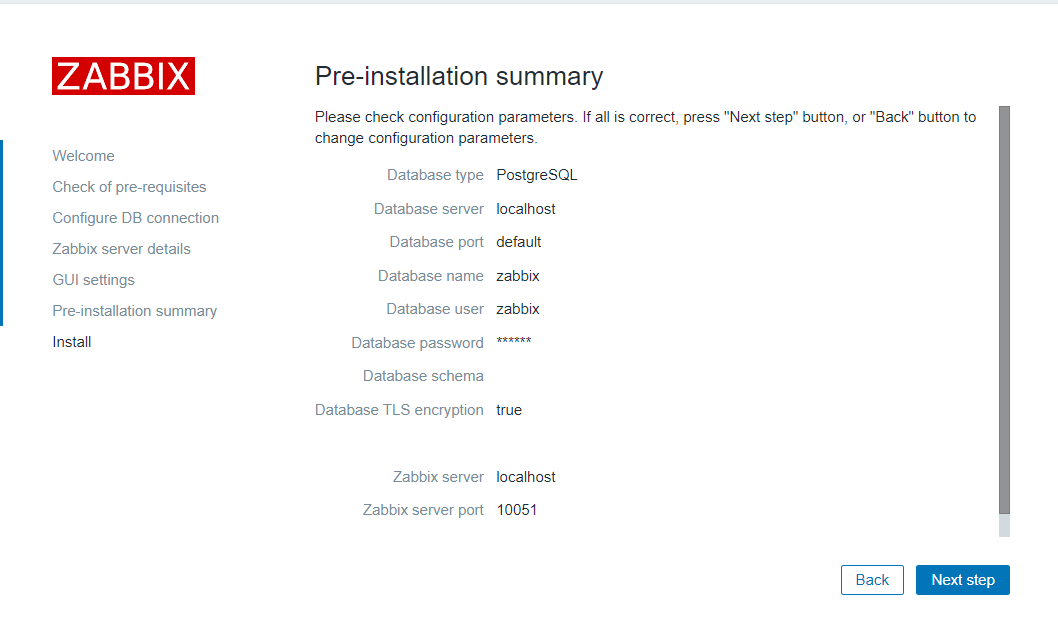Go to Check of pre-requisites step
This screenshot has width=1058, height=635.
(x=129, y=187)
